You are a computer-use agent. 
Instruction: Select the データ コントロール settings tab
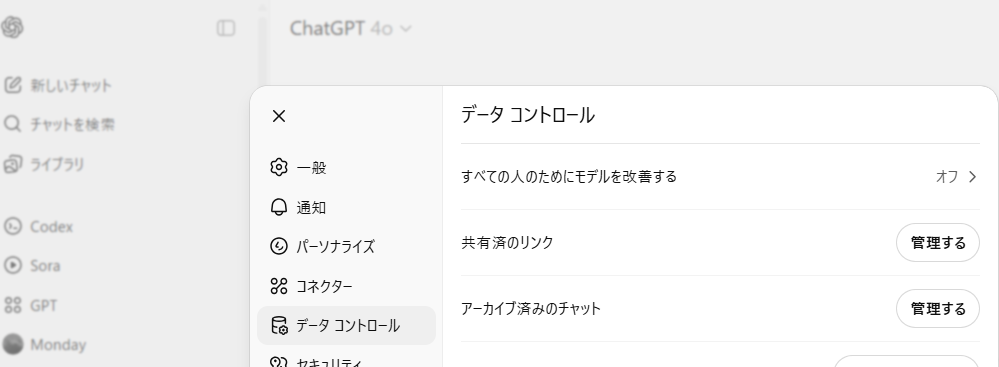[x=346, y=326]
